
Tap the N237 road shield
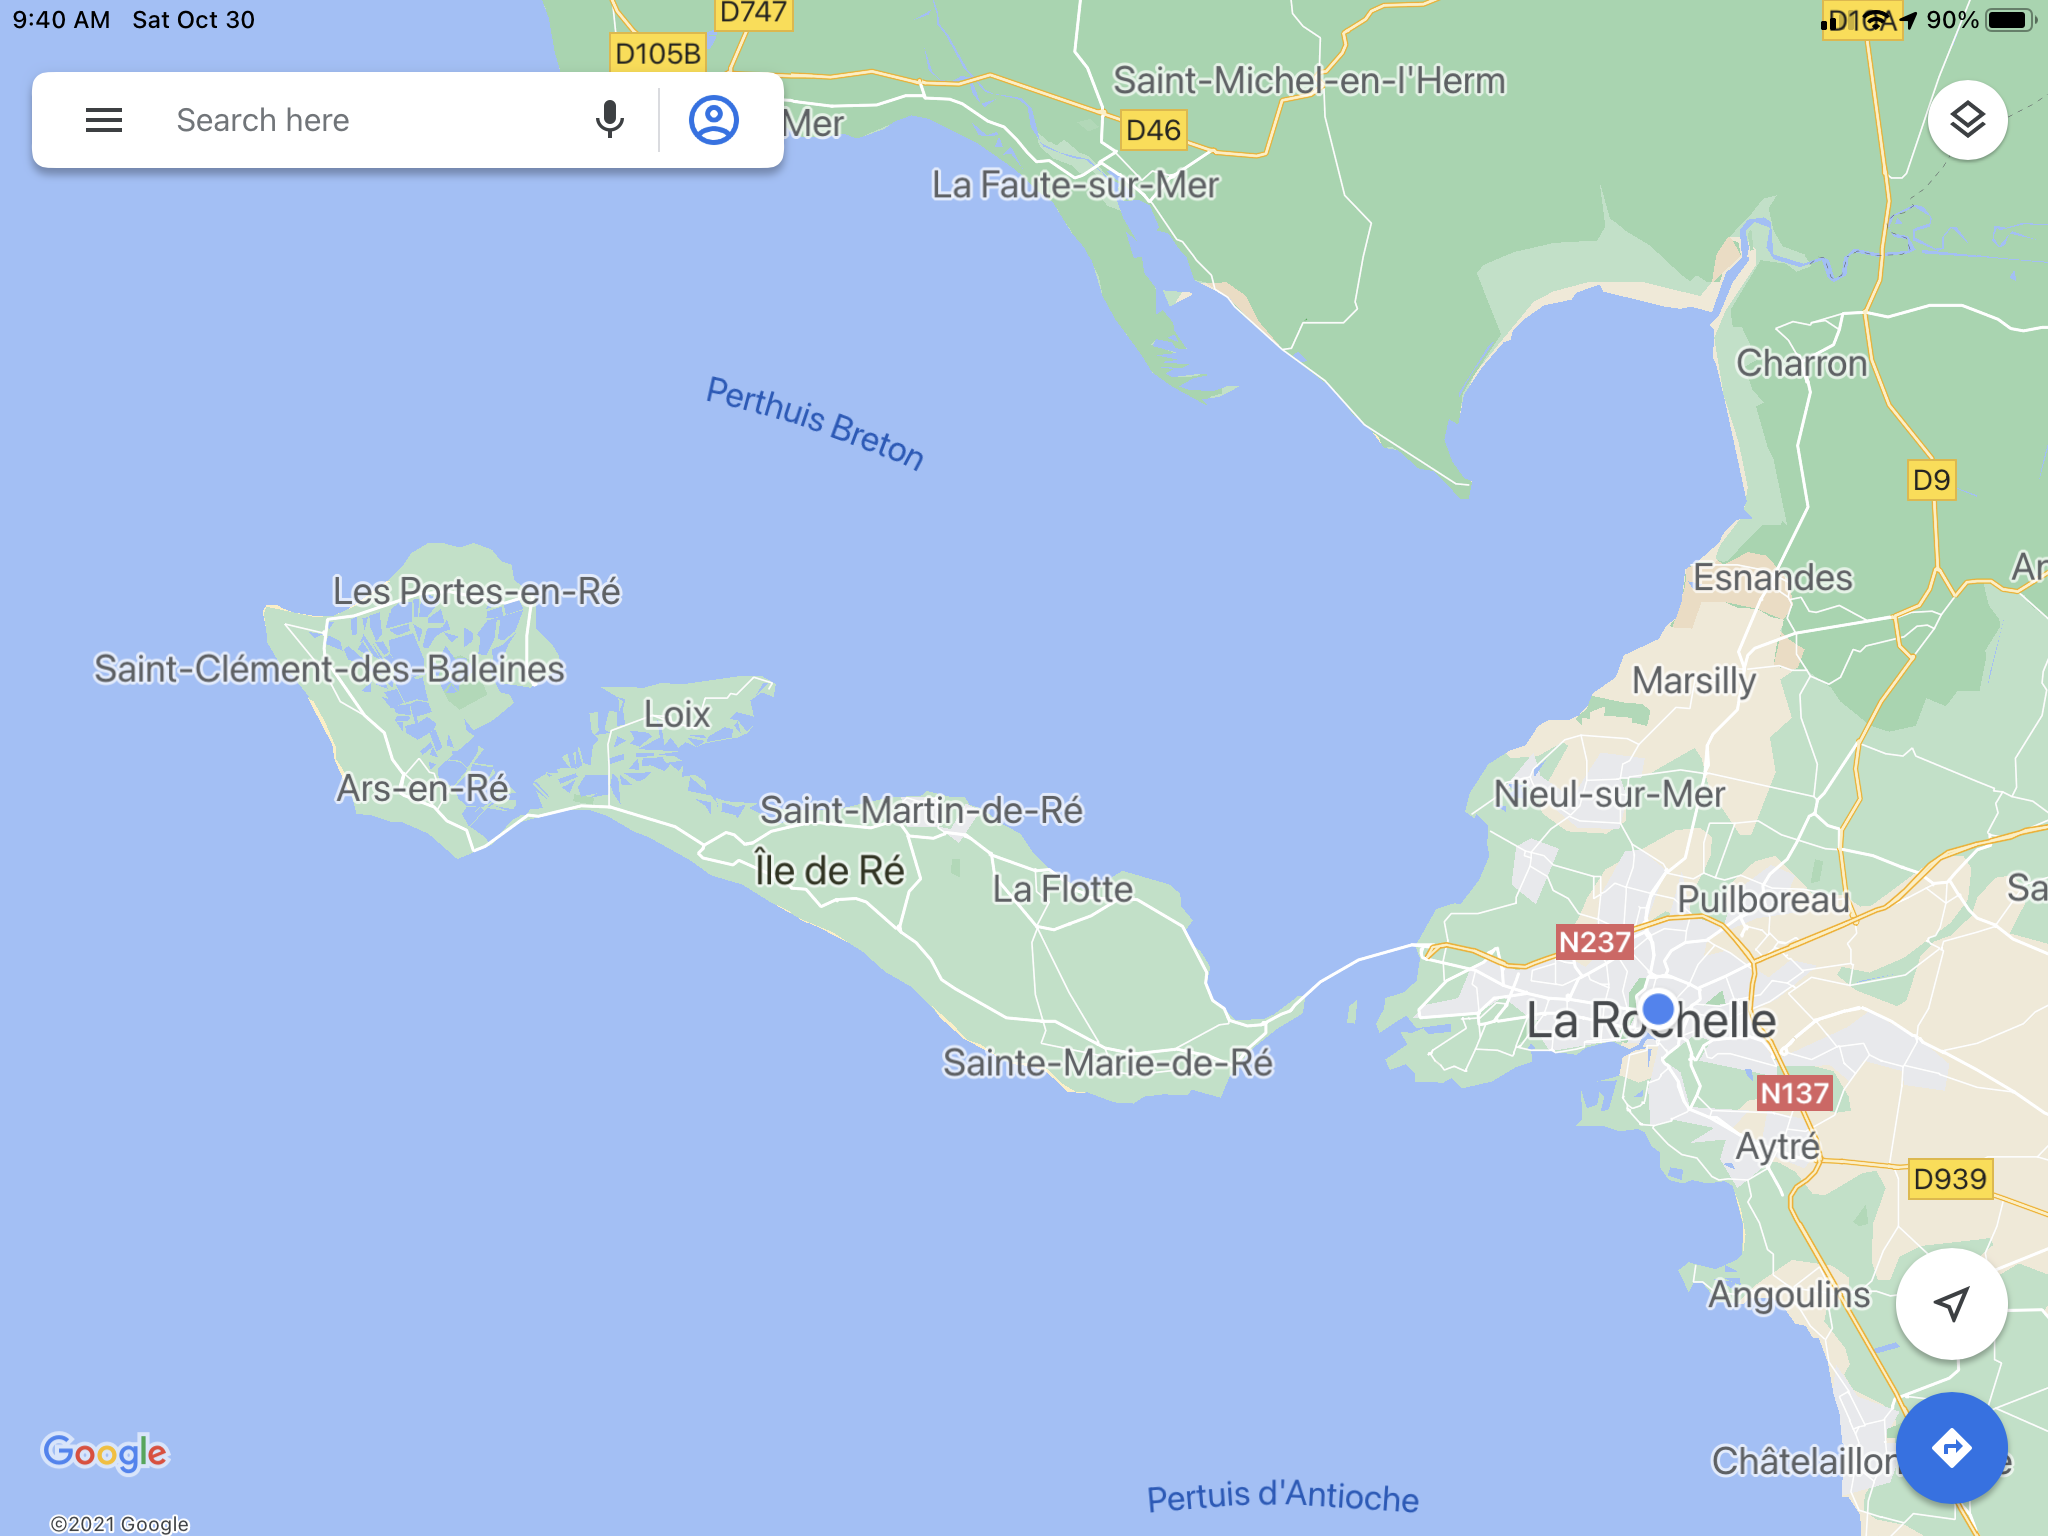coord(1594,942)
